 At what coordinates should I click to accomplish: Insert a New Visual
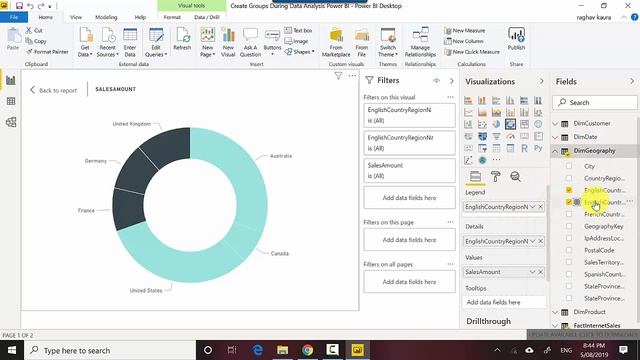click(228, 42)
